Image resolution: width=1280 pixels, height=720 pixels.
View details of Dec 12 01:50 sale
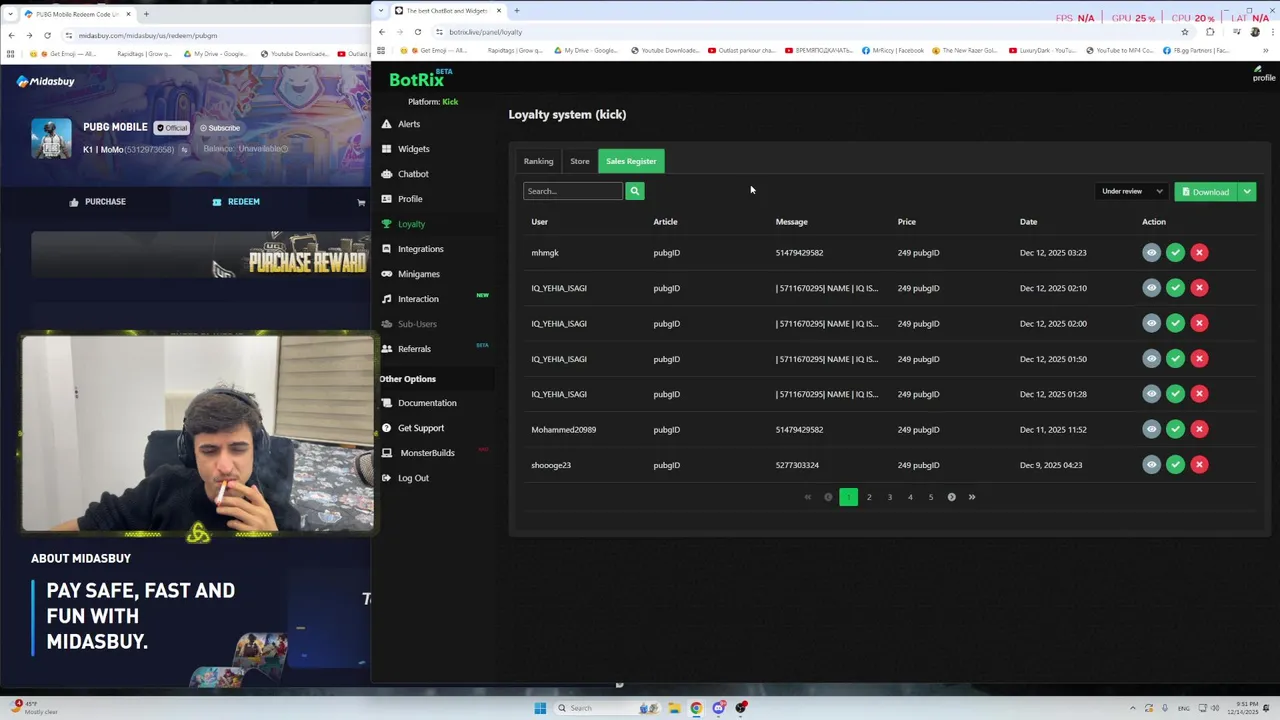click(1151, 359)
